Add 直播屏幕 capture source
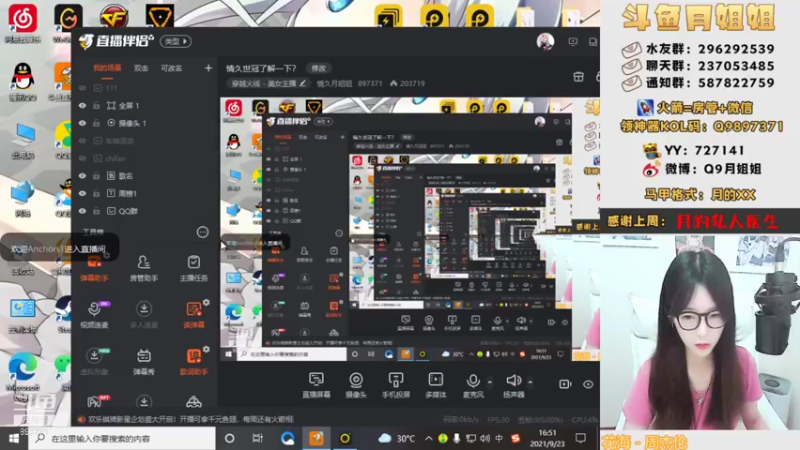The width and height of the screenshot is (800, 450). point(316,385)
